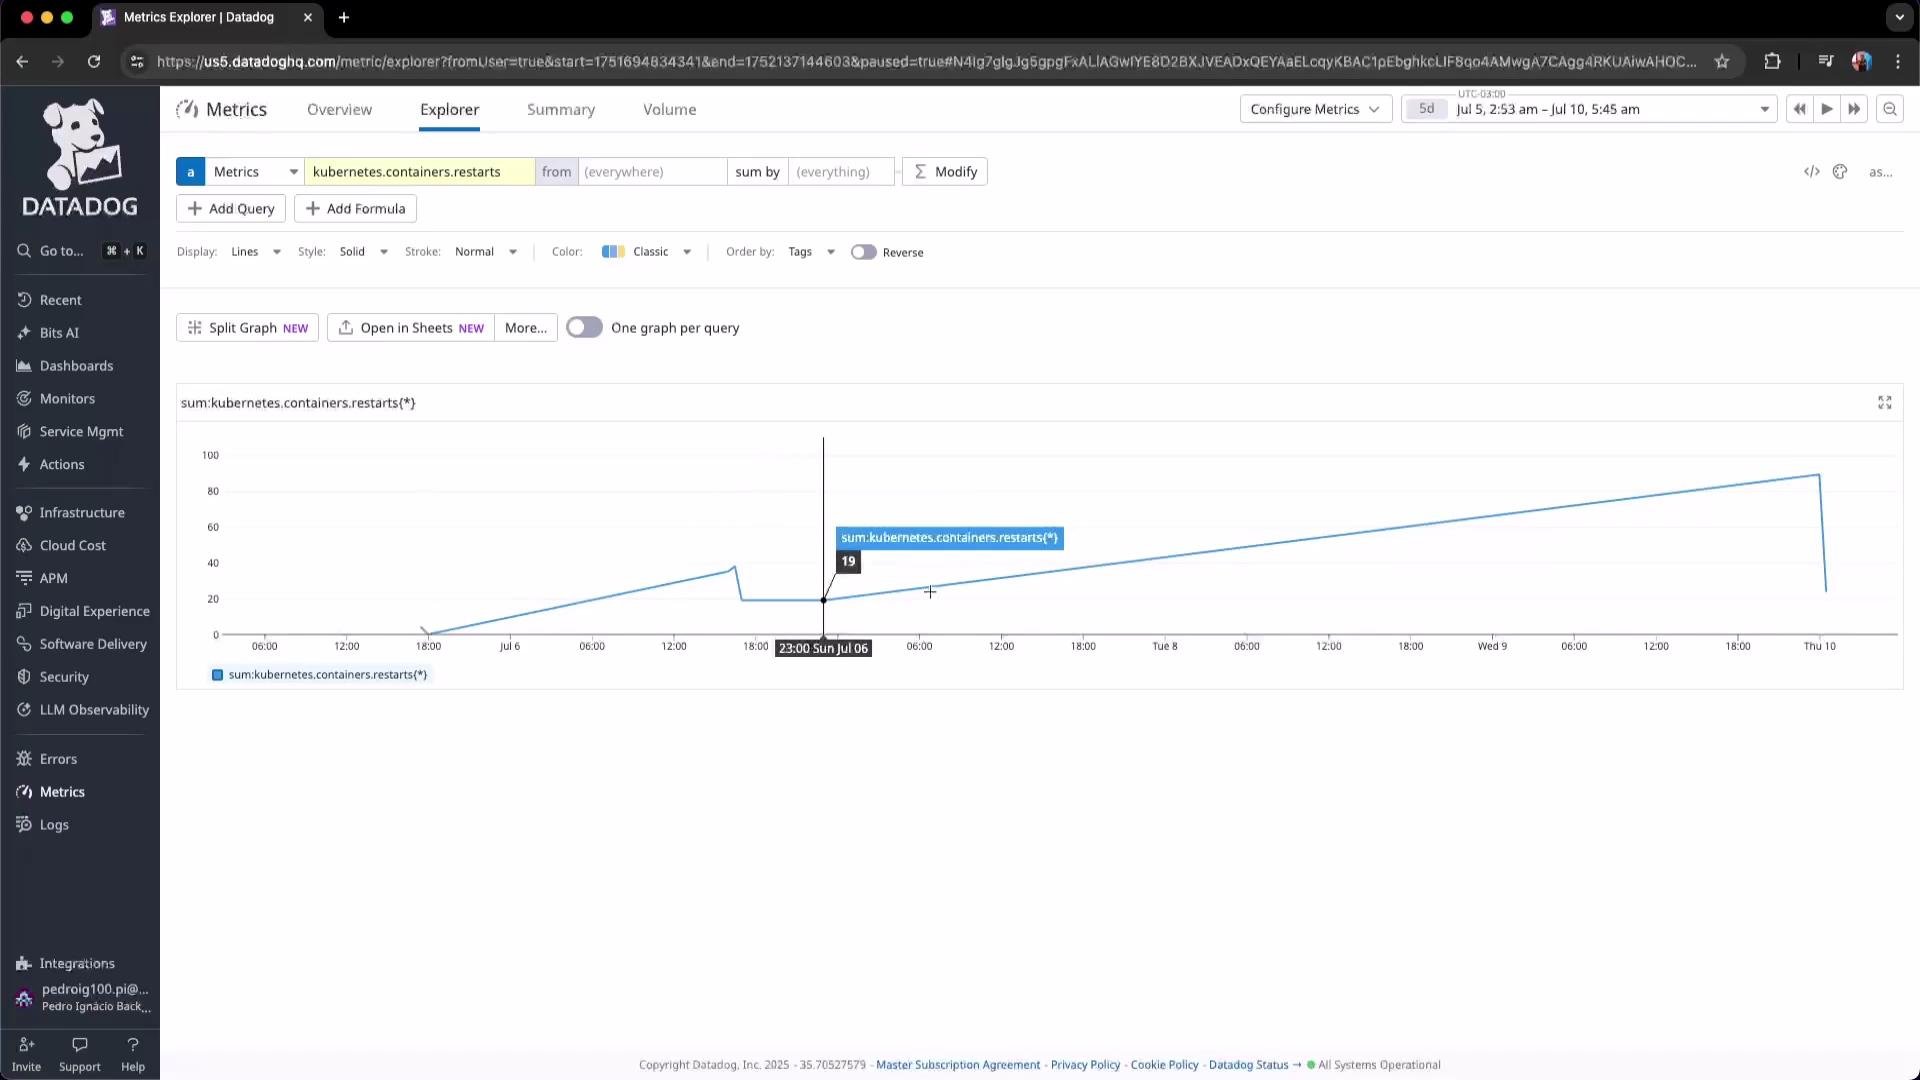Click Open in Sheets button
This screenshot has height=1080, width=1920.
[x=411, y=328]
